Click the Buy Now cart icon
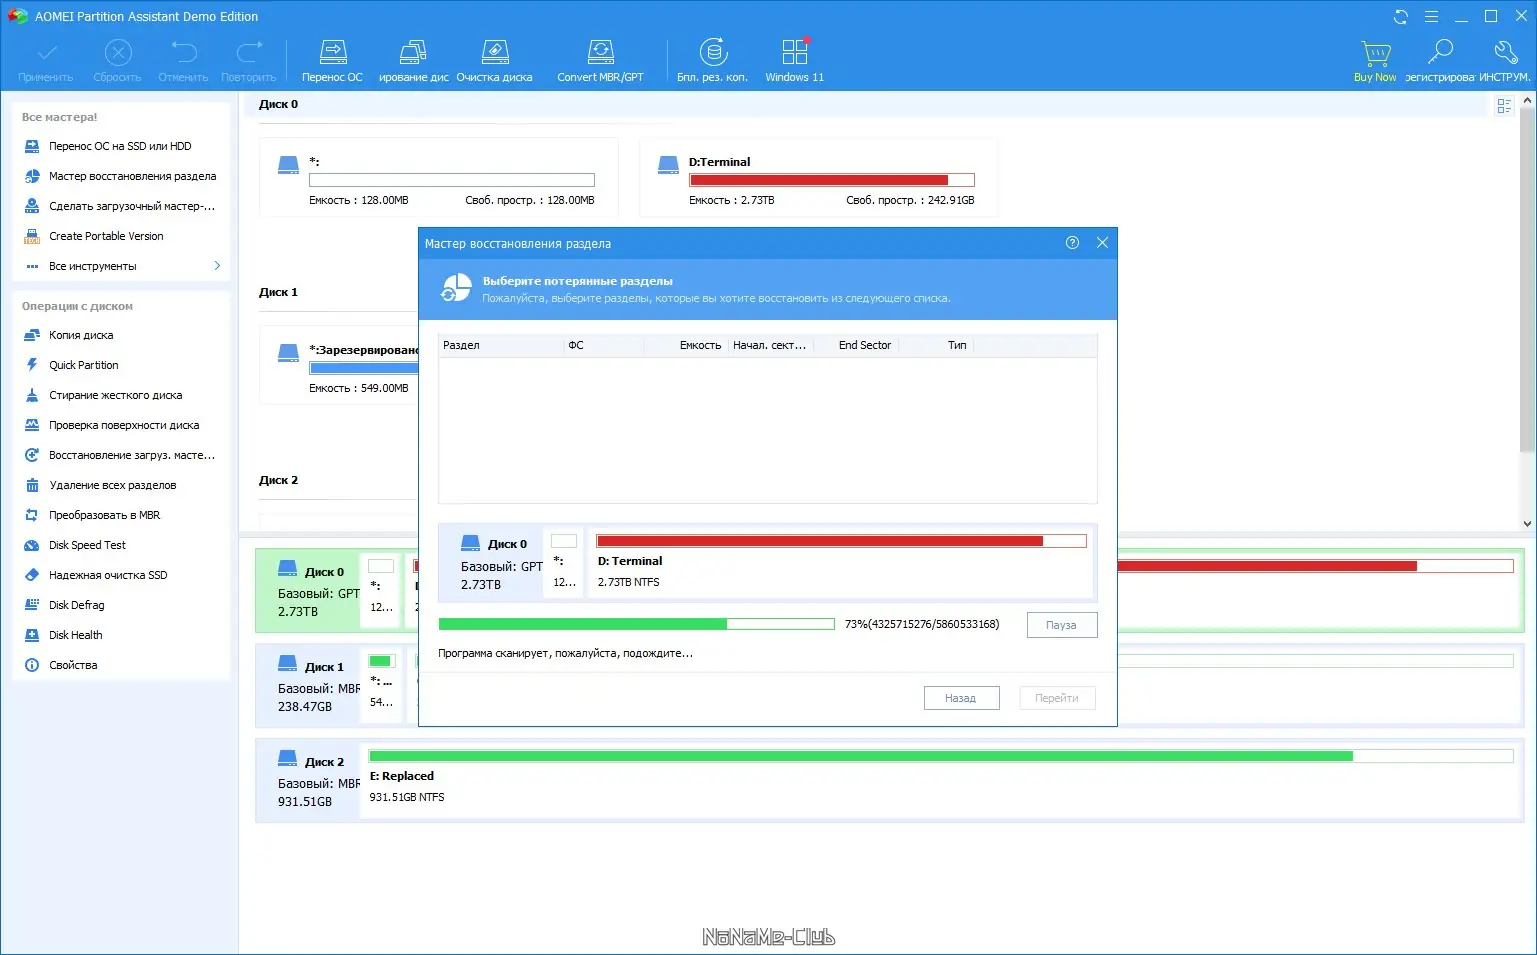Viewport: 1537px width, 955px height. click(1375, 60)
